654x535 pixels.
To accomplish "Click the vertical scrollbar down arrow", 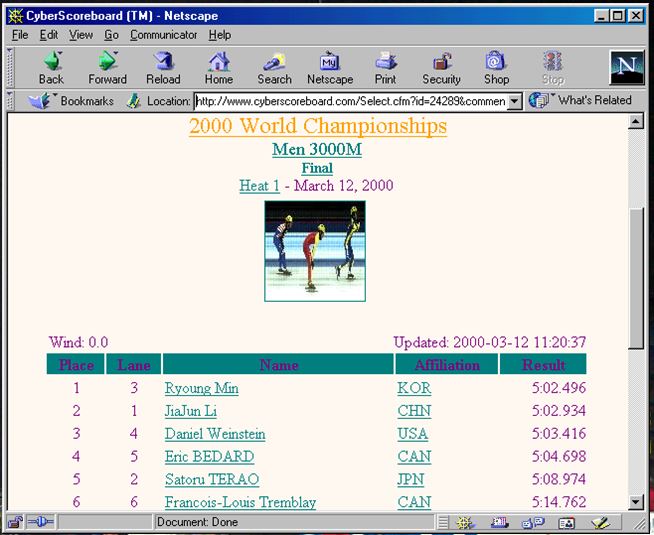I will [636, 502].
